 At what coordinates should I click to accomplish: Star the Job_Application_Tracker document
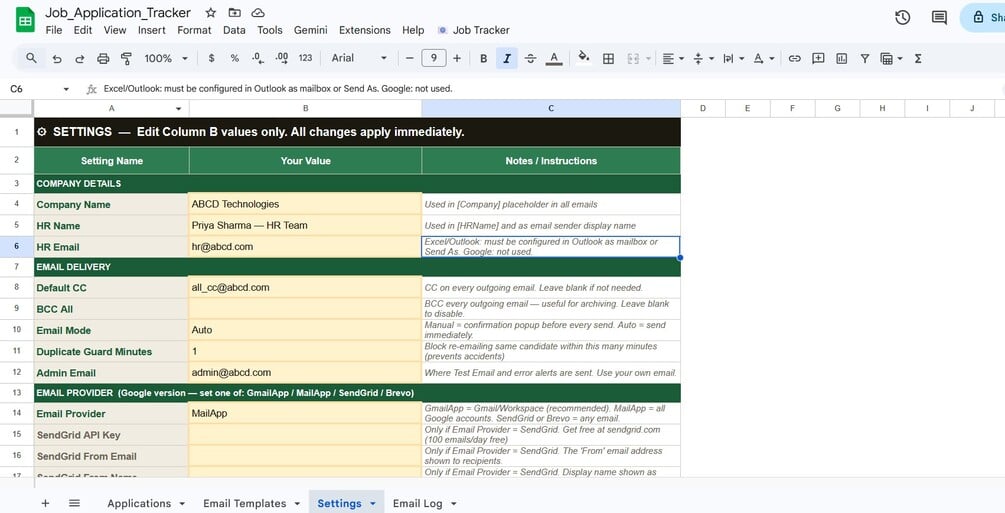pos(210,13)
